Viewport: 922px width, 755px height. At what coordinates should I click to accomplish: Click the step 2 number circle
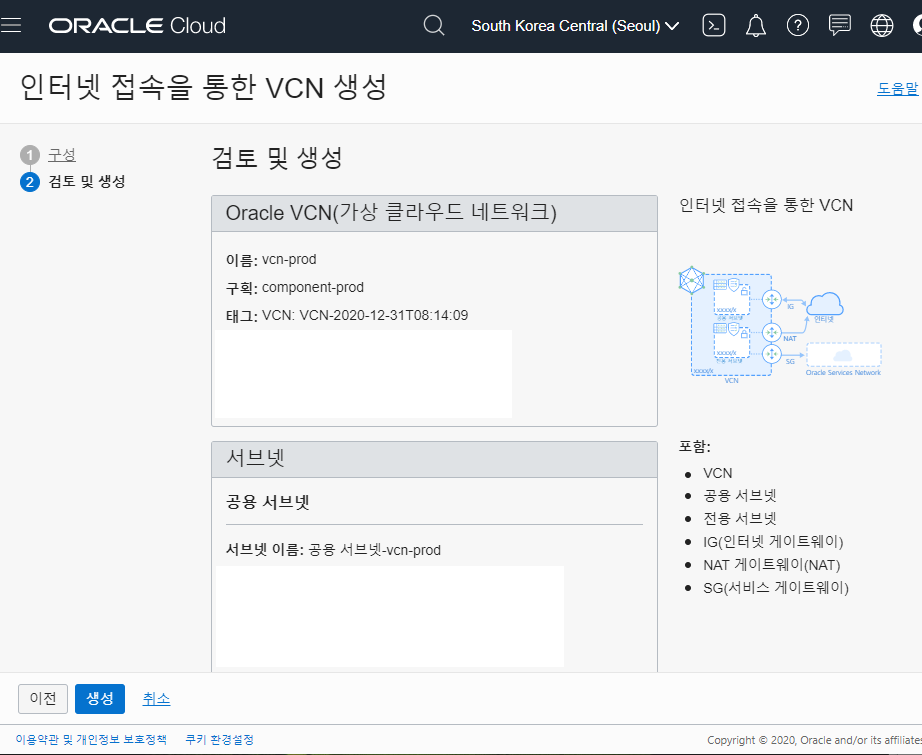pyautogui.click(x=29, y=182)
